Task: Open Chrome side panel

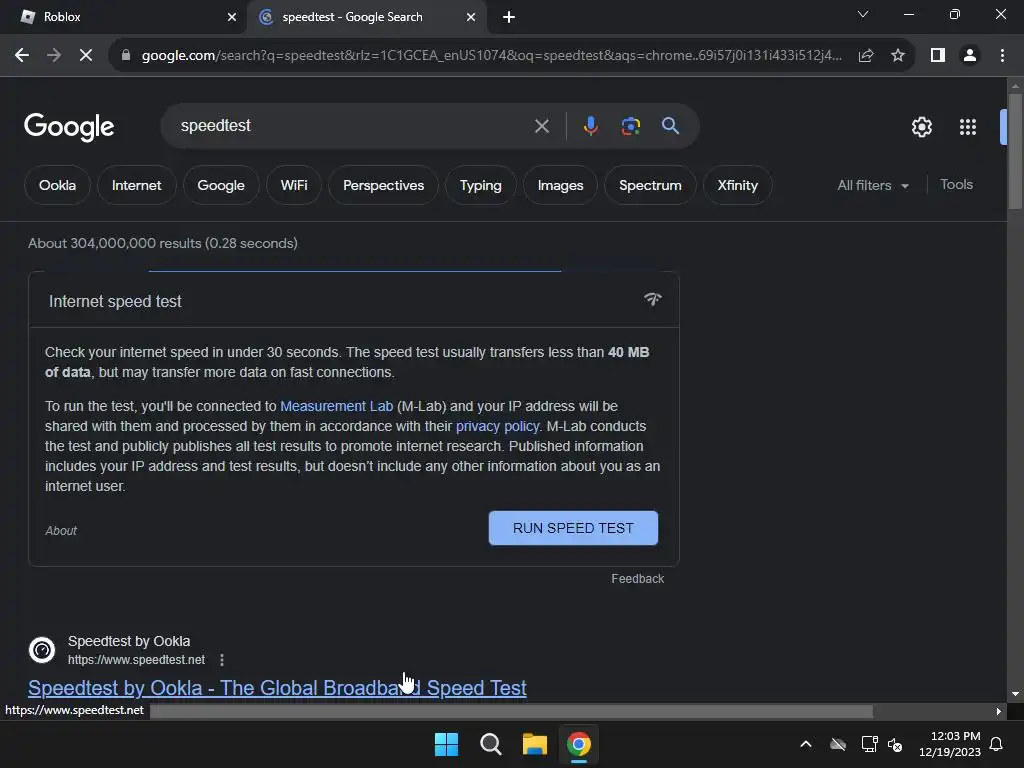Action: (938, 56)
